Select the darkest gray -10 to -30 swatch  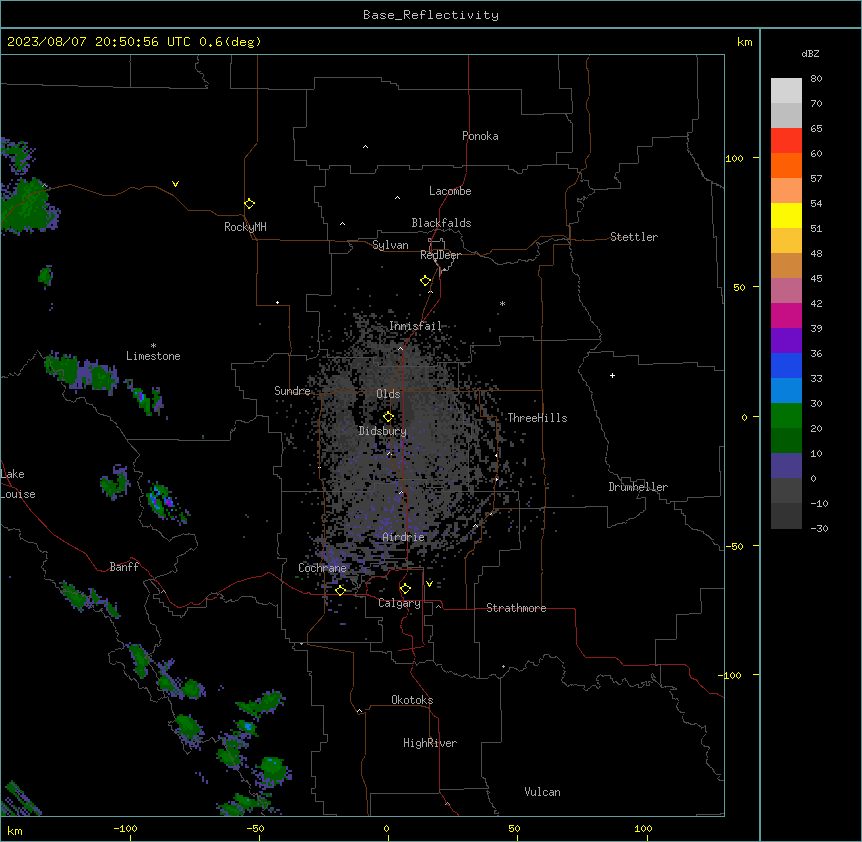pos(786,516)
